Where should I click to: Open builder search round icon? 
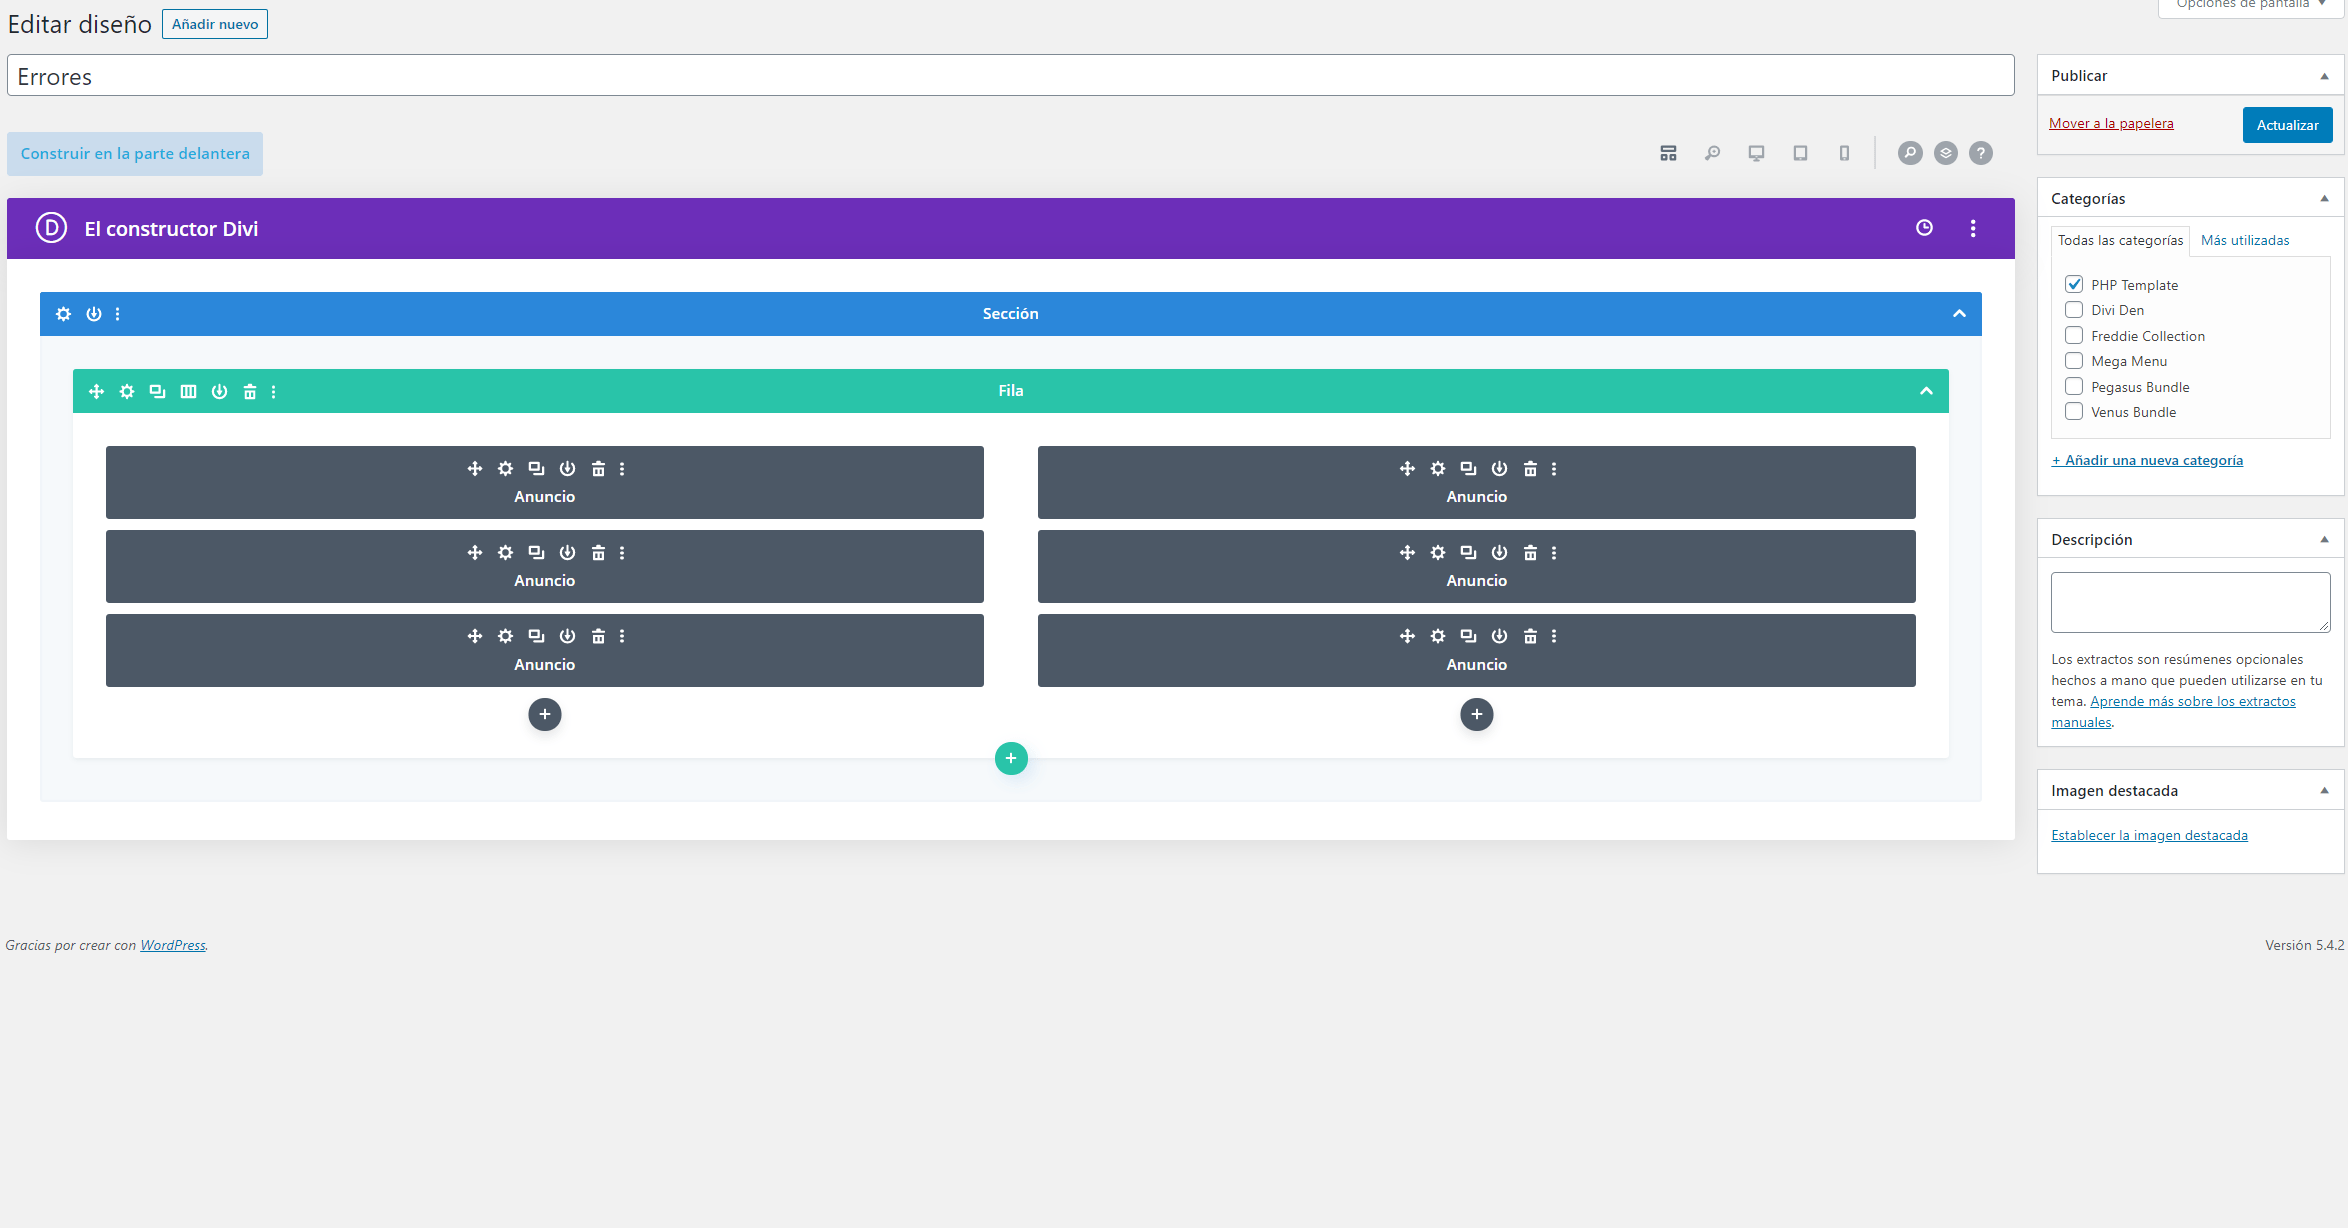1910,153
